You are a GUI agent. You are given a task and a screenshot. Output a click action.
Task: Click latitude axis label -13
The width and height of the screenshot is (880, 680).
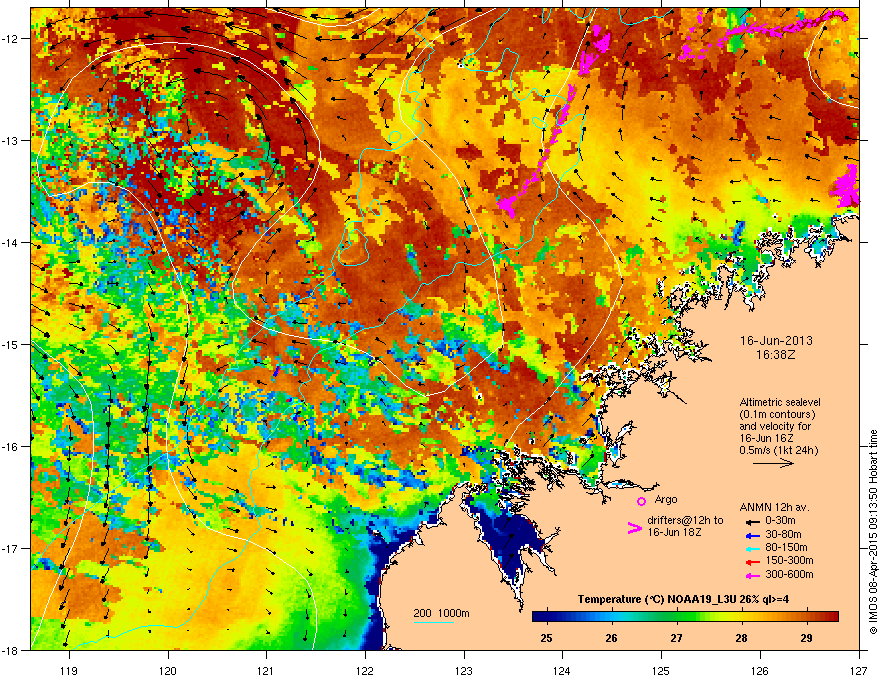[x=10, y=140]
